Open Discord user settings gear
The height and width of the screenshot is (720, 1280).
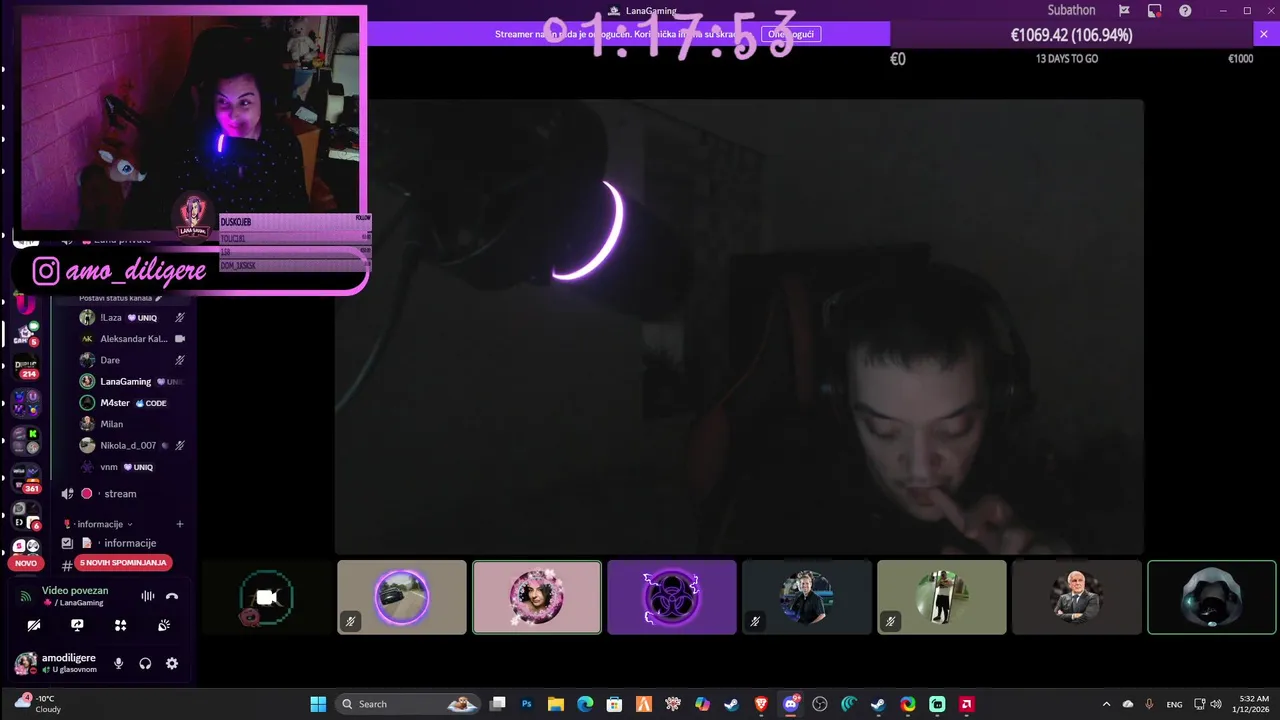[x=172, y=663]
